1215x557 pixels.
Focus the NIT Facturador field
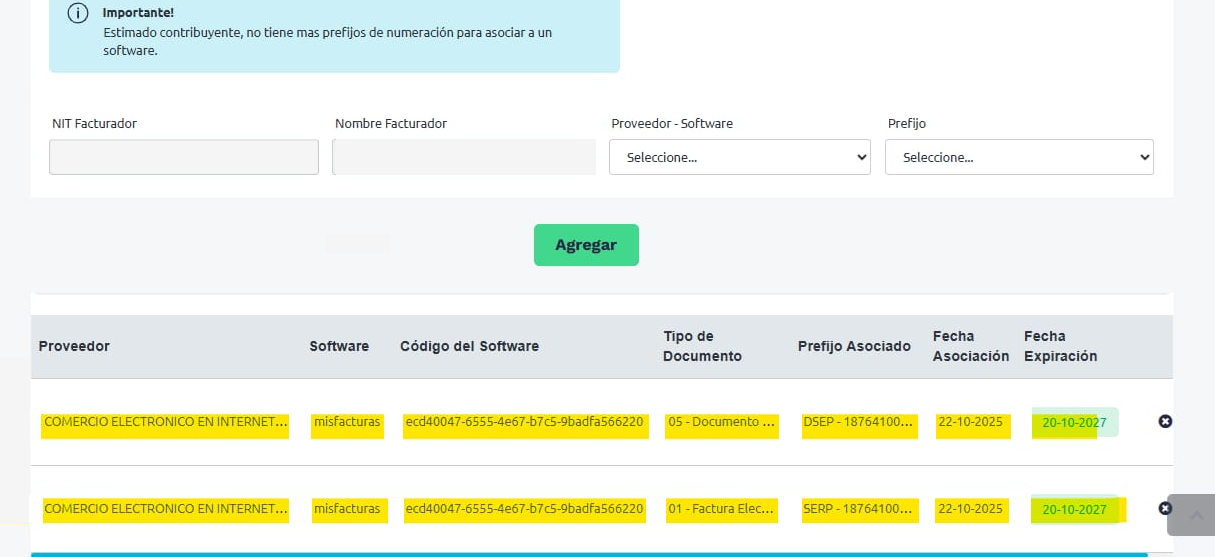tap(184, 157)
